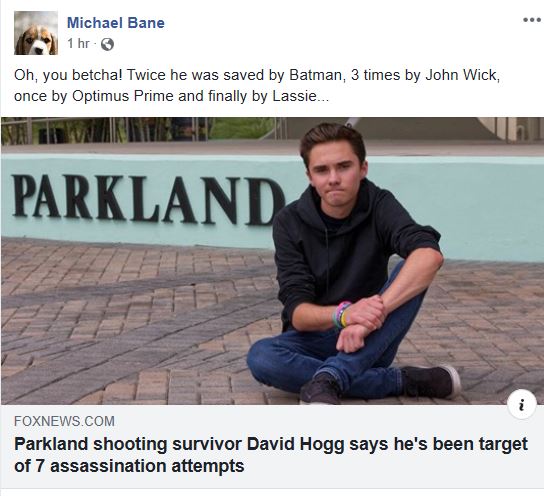Visit Michael Bane's profile via name link
Screen dimensions: 544x496
[x=116, y=23]
